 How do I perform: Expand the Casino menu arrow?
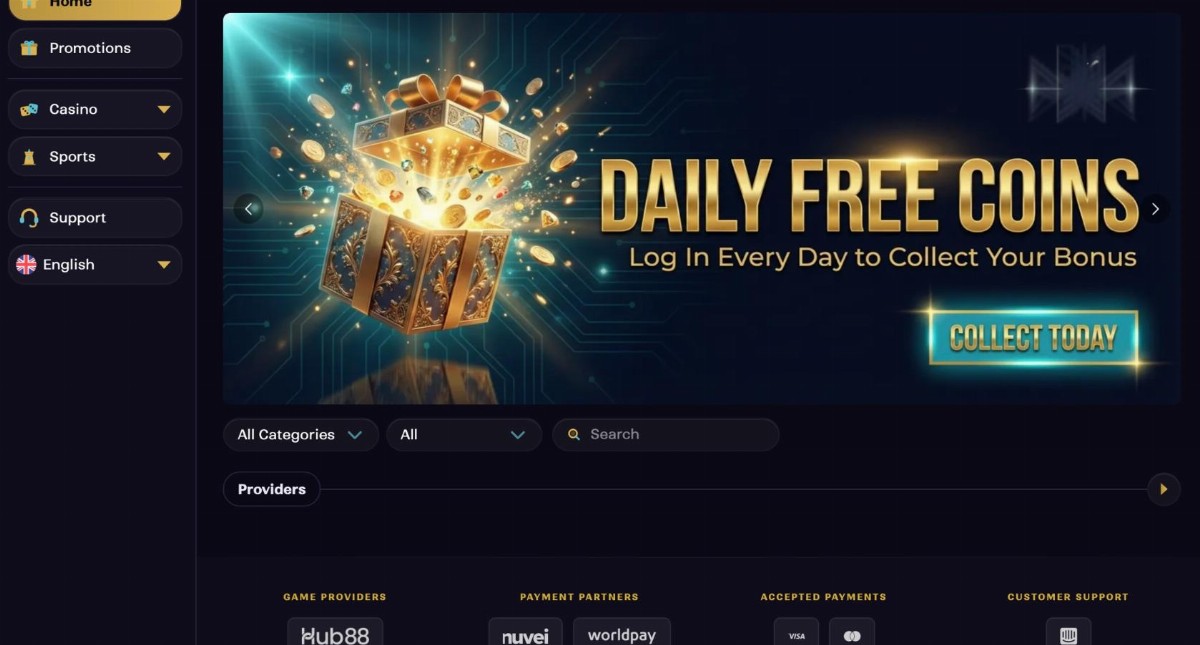click(x=164, y=110)
